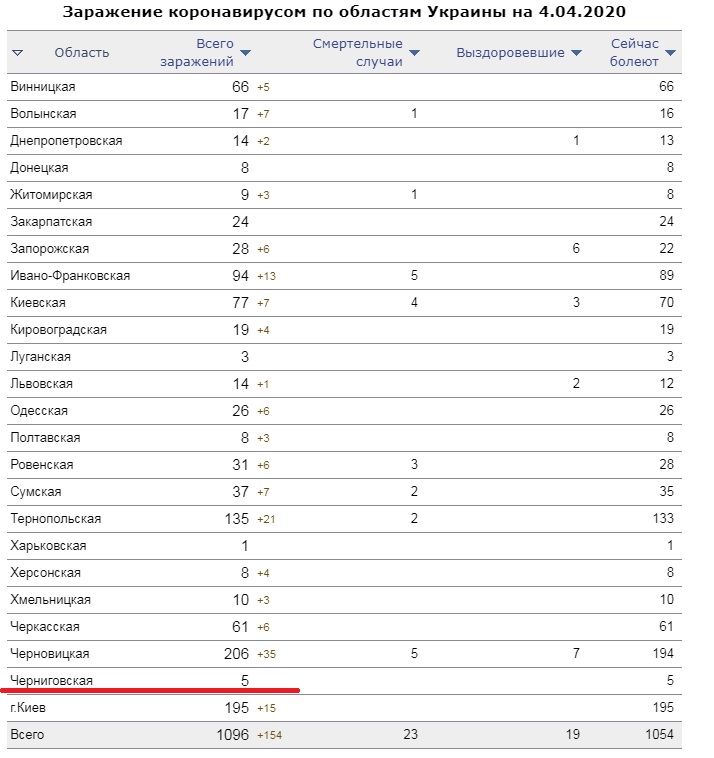This screenshot has height=758, width=714.
Task: Click the Всего totals row label
Action: [x=27, y=735]
